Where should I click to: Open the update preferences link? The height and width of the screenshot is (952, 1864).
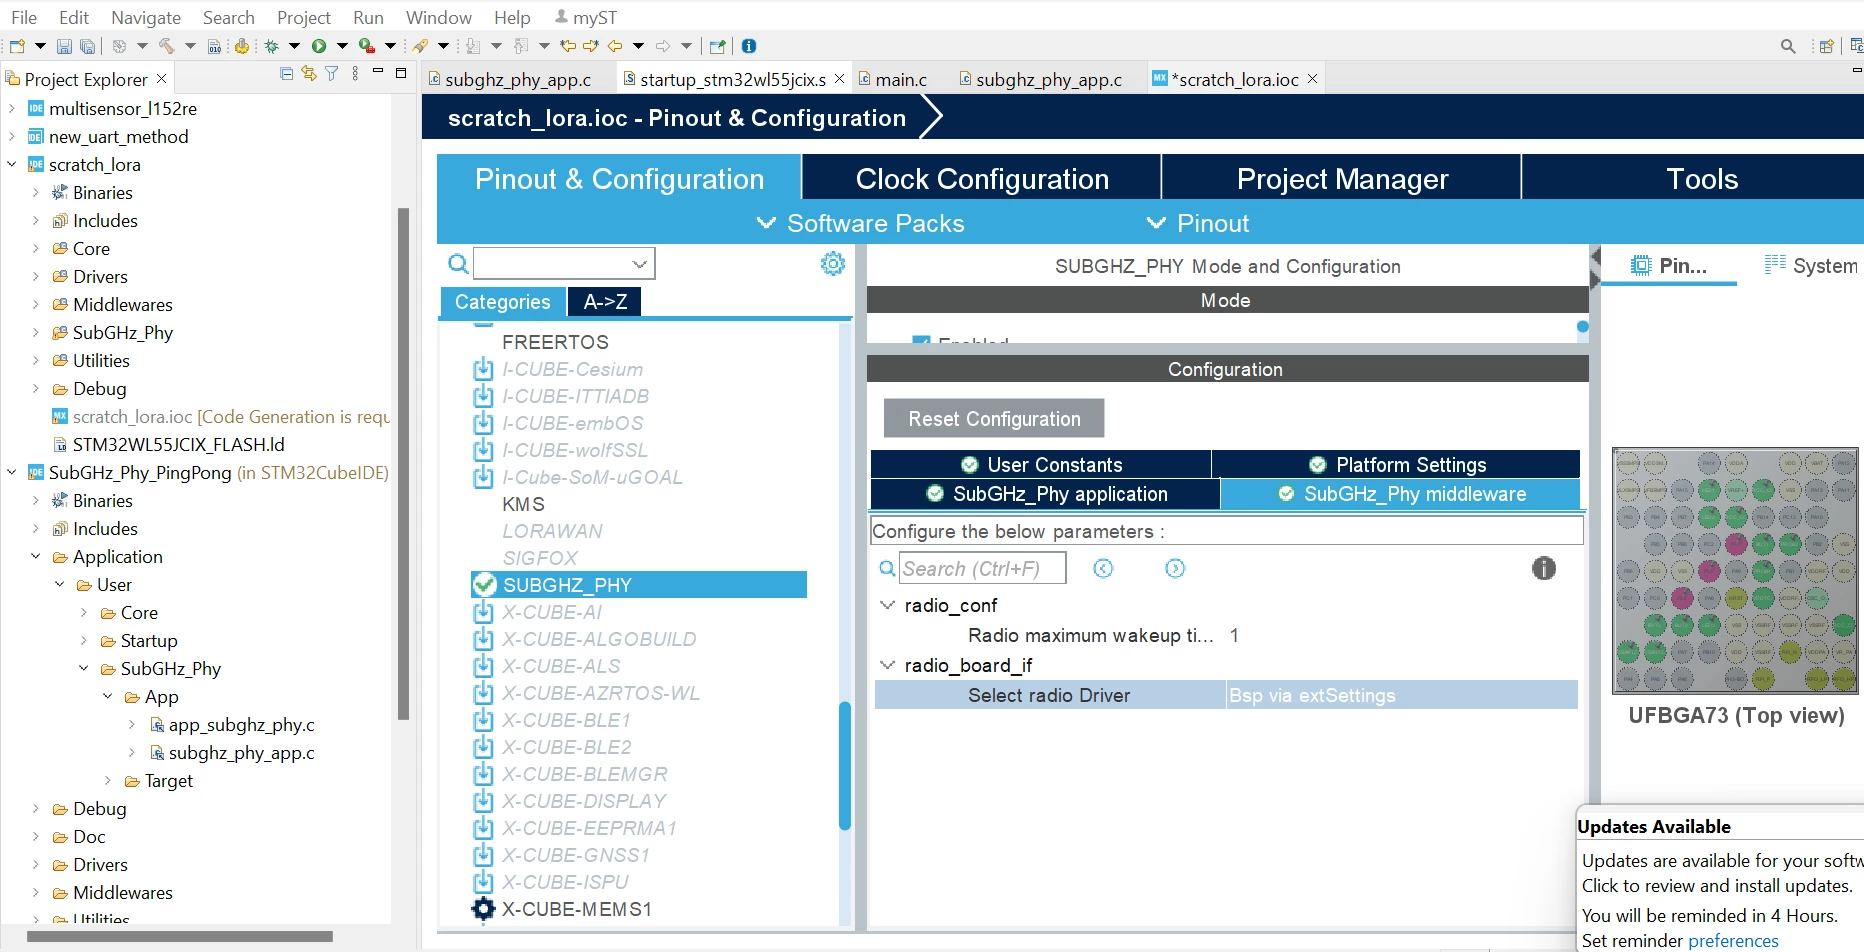pos(1733,941)
